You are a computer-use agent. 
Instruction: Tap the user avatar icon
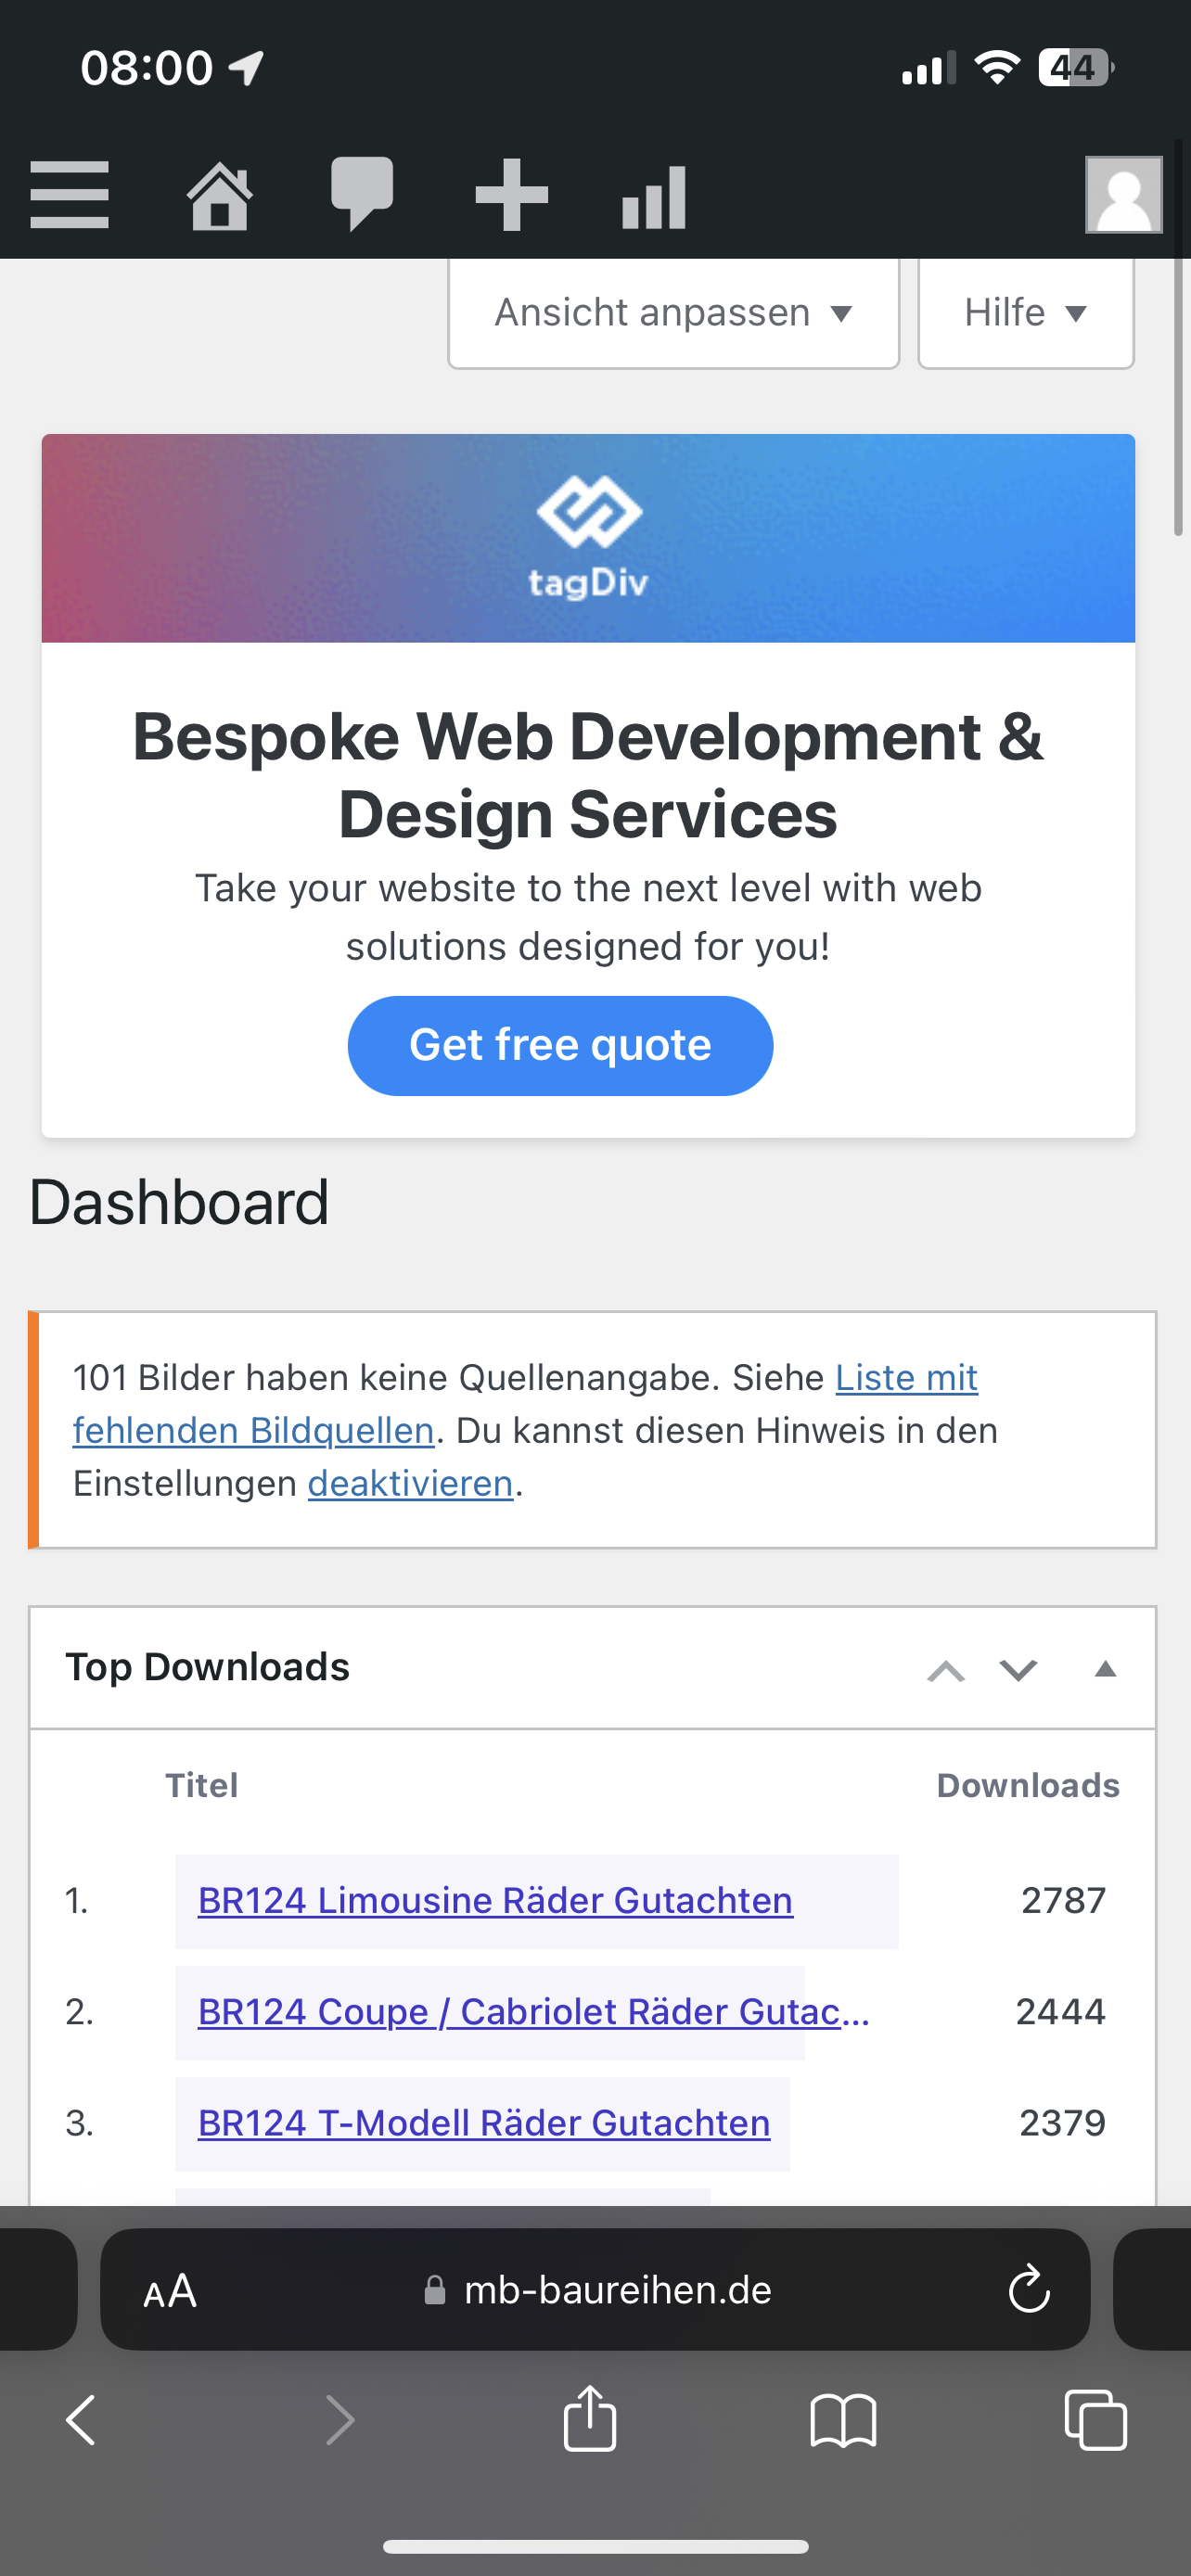point(1124,195)
